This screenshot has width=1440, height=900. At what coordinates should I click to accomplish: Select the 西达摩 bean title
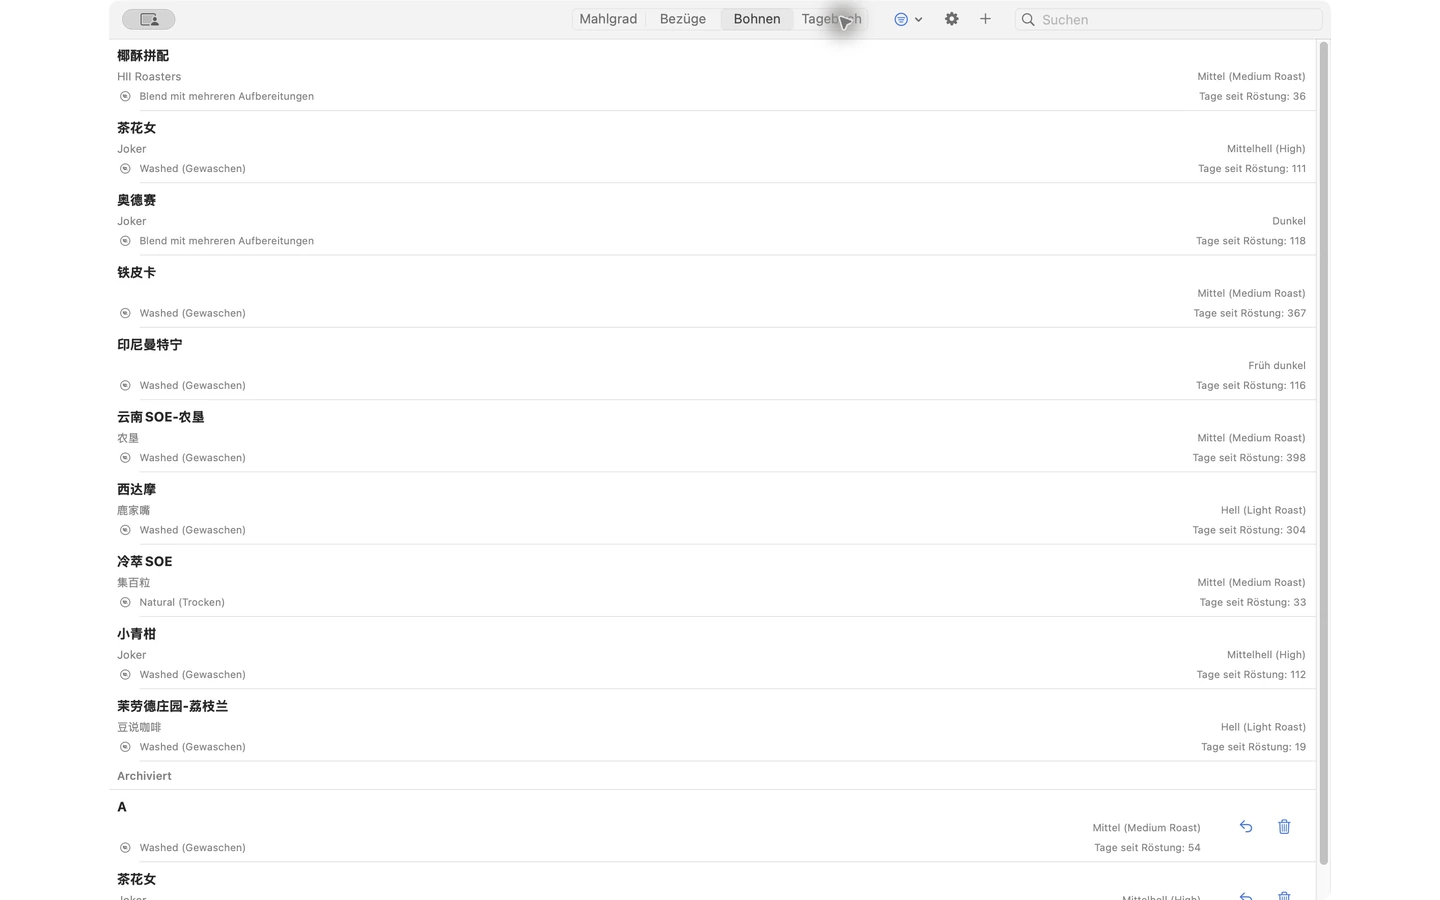136,489
